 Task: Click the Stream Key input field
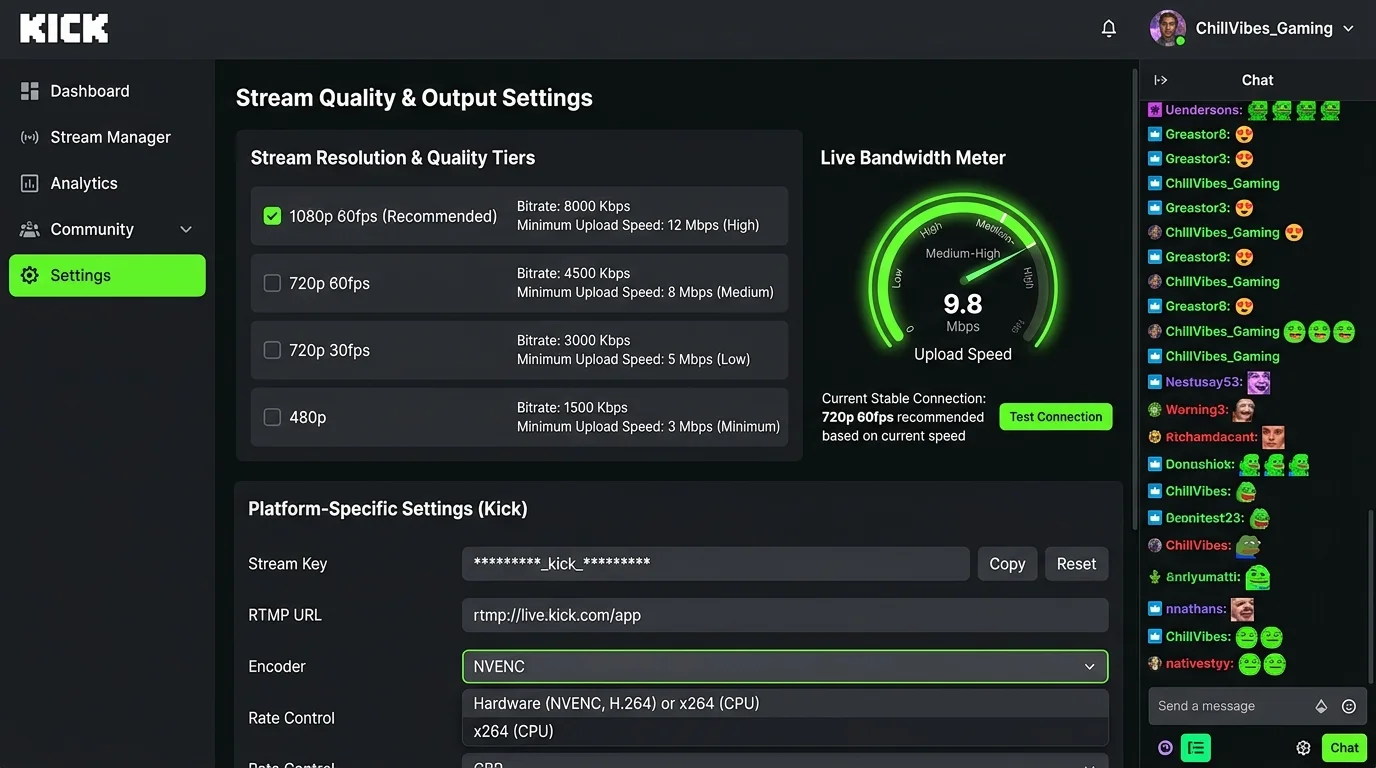[x=716, y=564]
